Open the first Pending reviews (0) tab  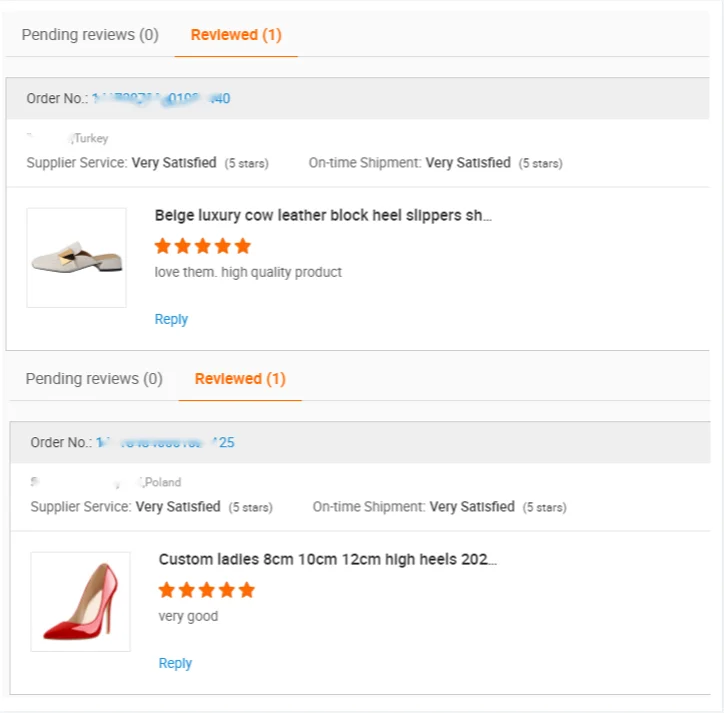[x=90, y=35]
